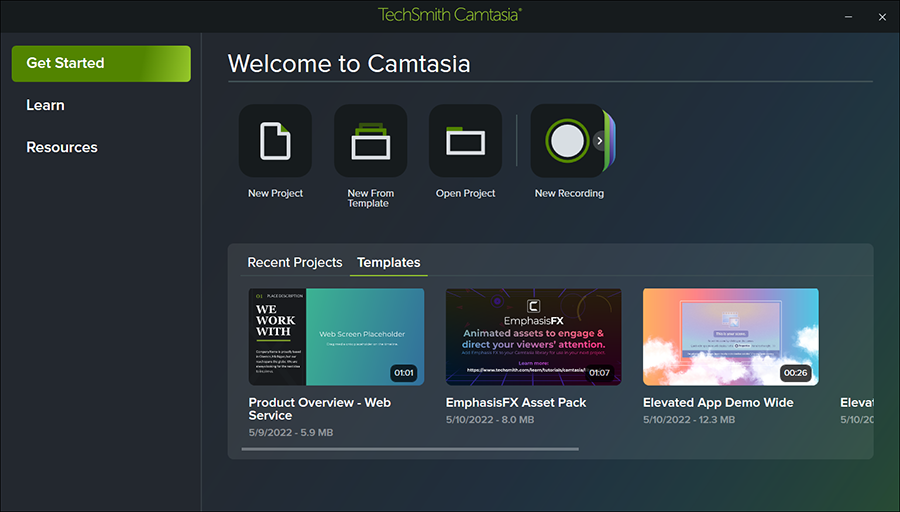Click the "5/9/2022 - 5.9 MB" text
Viewport: 900px width, 512px height.
290,432
